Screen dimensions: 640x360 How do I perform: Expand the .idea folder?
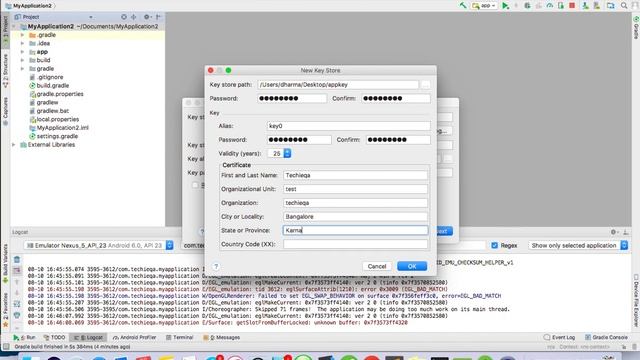coord(22,43)
